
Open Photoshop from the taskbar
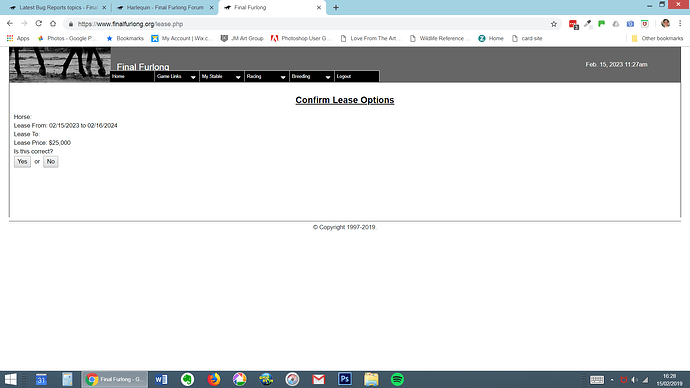[x=345, y=379]
